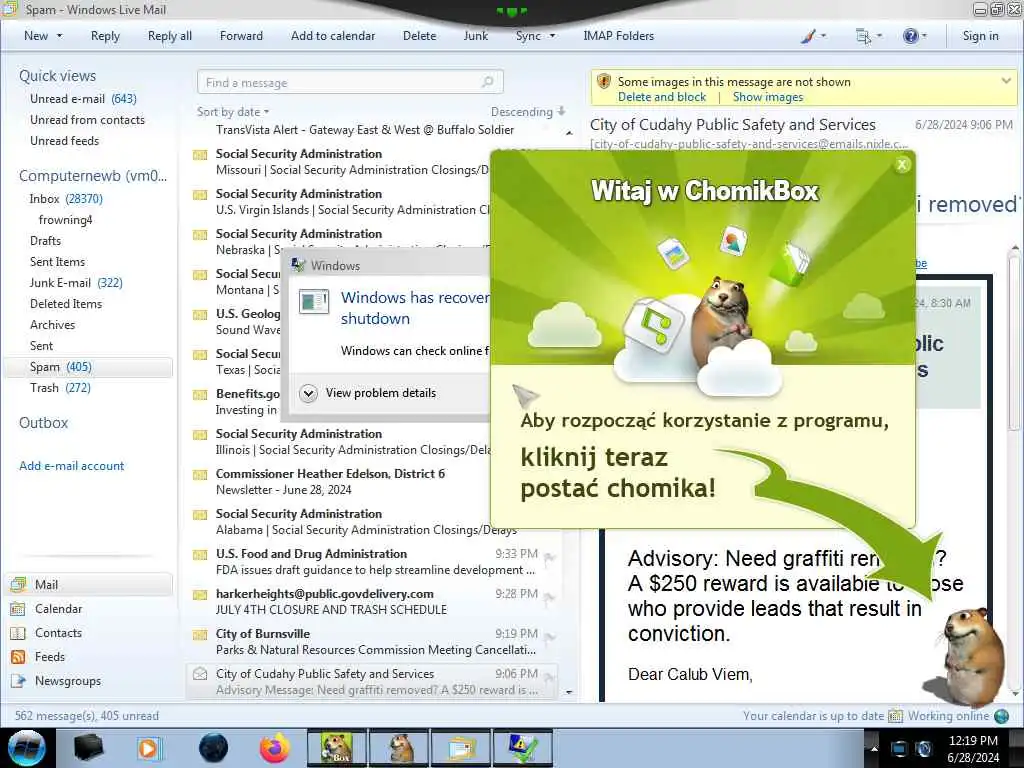Open the Sync dropdown arrow

click(x=552, y=36)
